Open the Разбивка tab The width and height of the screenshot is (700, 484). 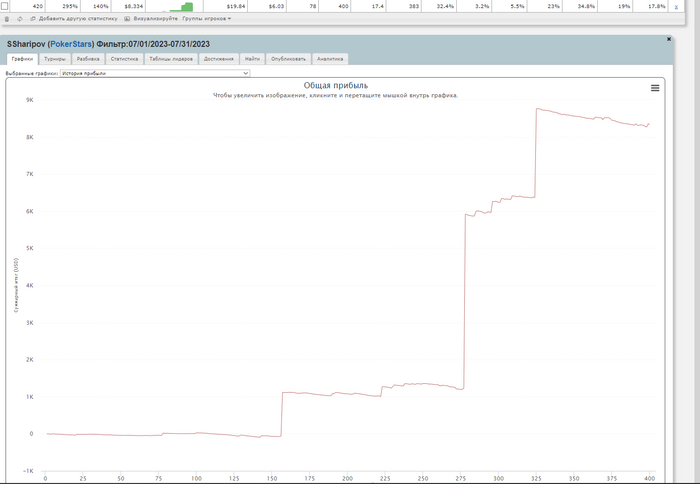point(88,59)
